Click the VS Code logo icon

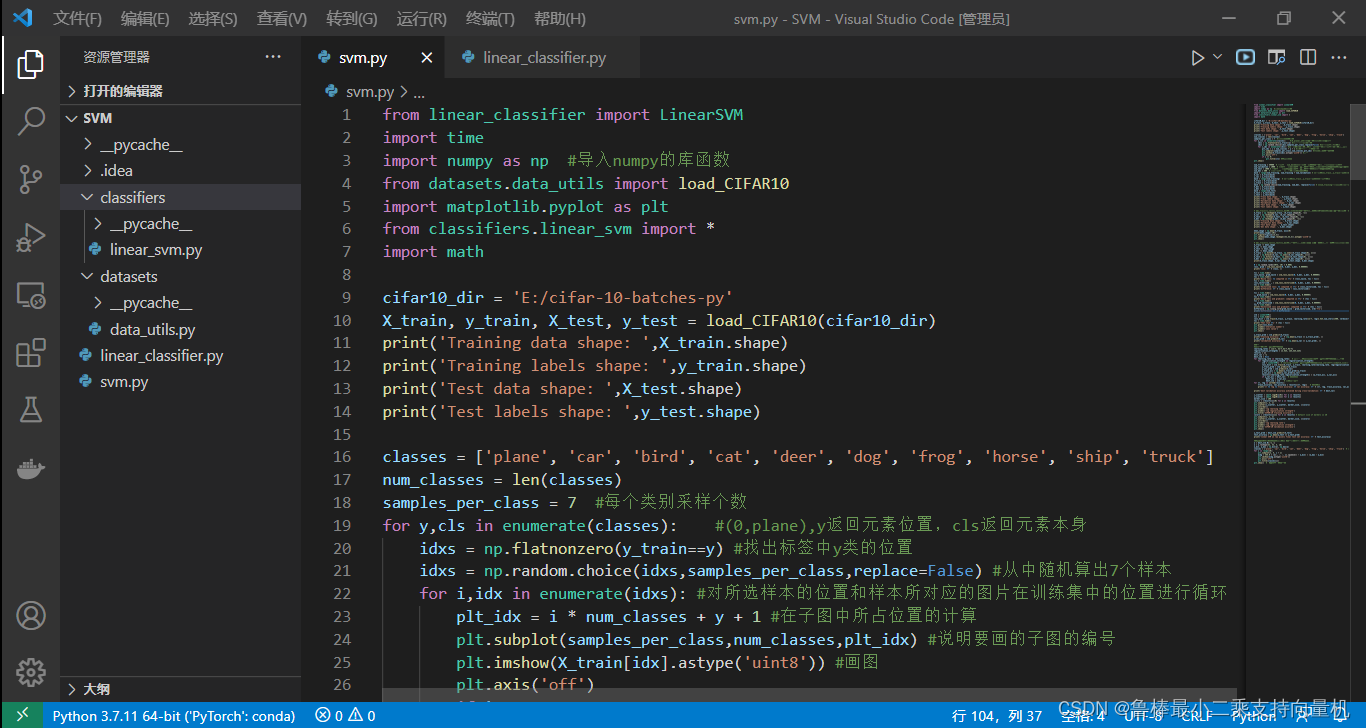tap(22, 18)
